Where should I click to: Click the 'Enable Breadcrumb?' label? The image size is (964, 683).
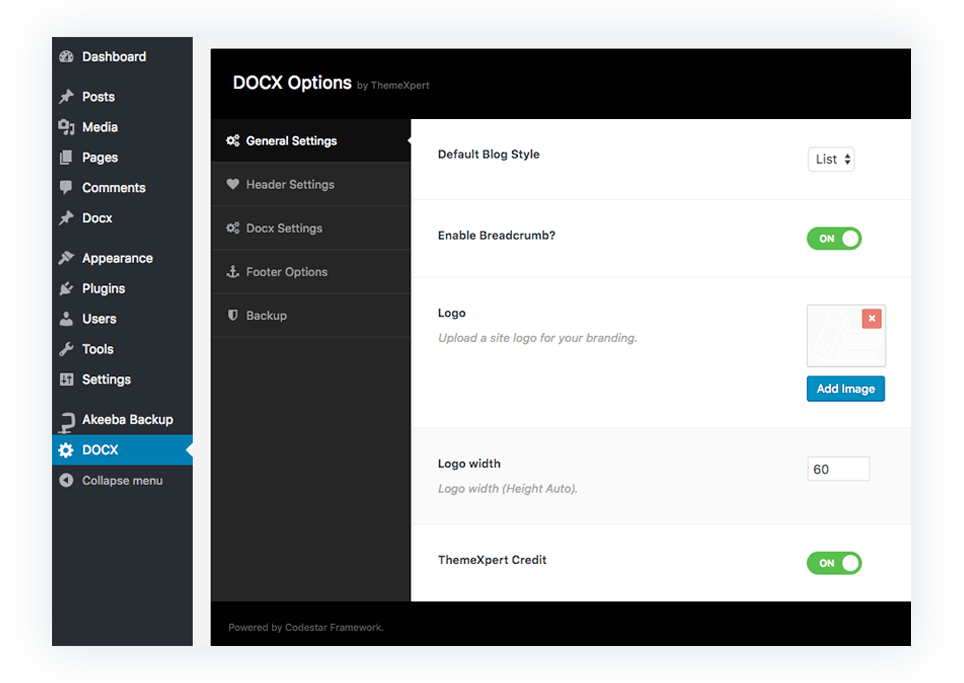pos(496,235)
